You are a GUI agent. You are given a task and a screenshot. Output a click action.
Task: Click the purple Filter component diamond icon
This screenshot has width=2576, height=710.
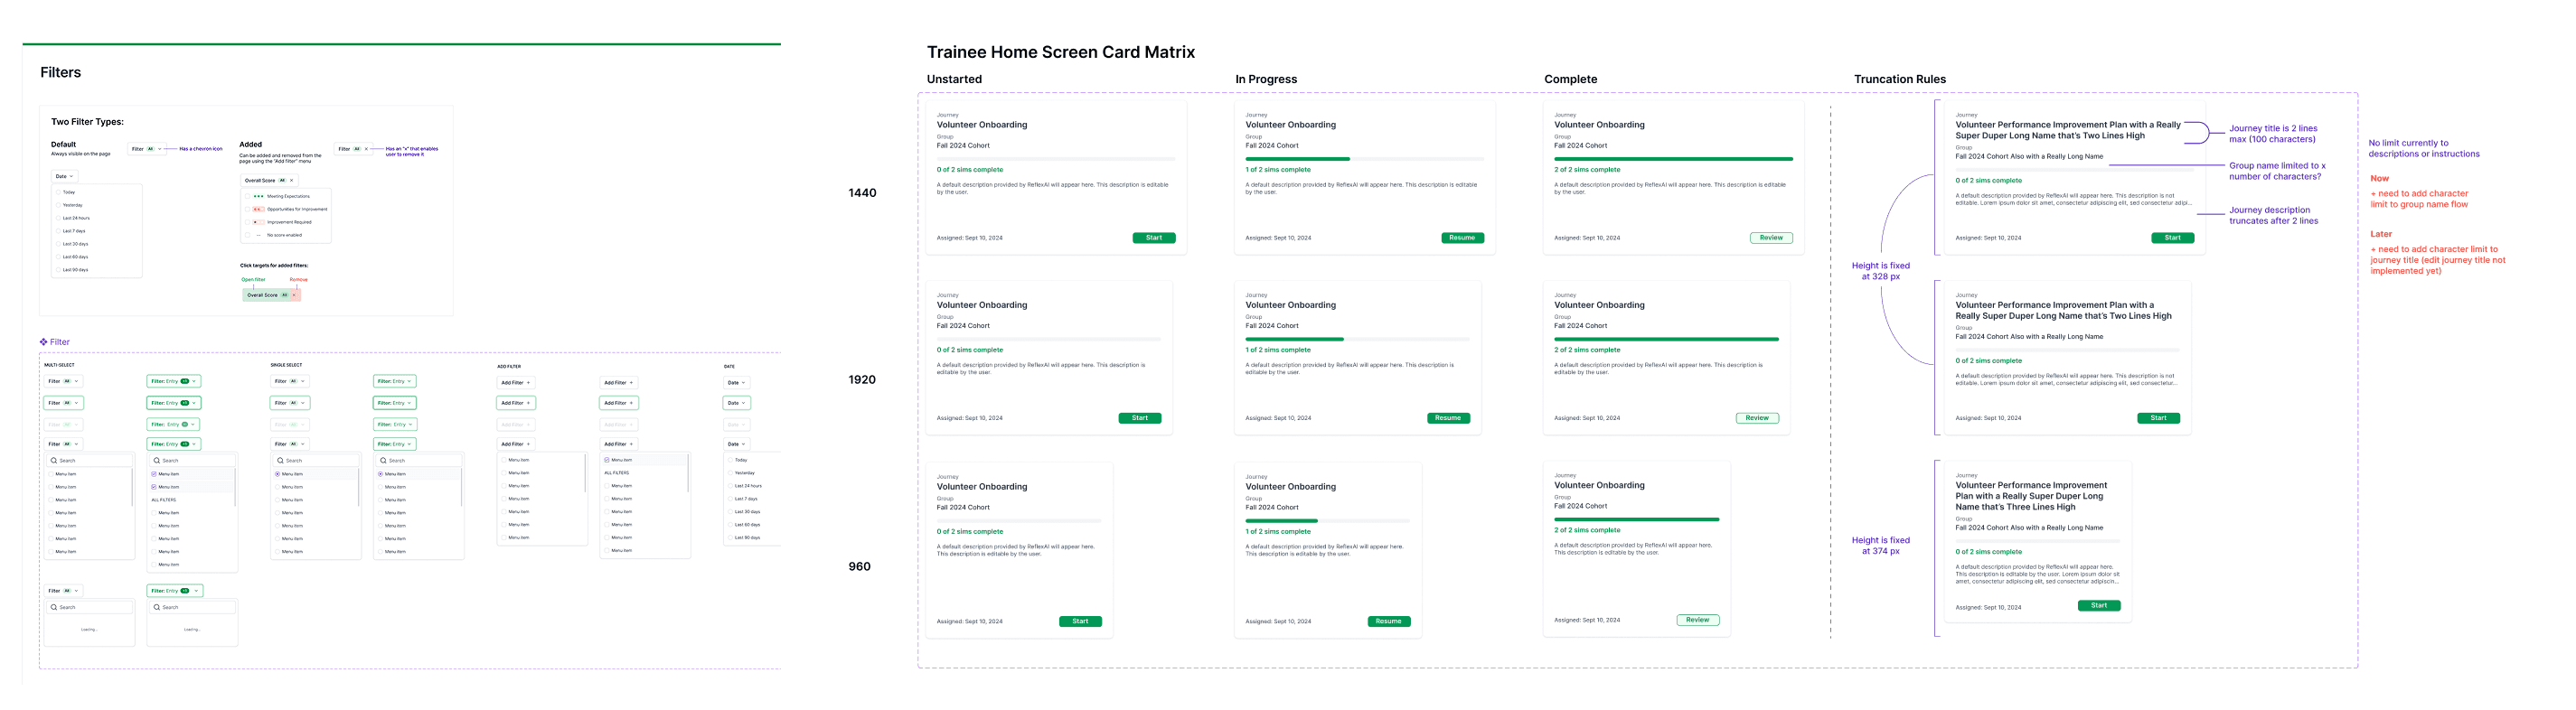coord(43,342)
